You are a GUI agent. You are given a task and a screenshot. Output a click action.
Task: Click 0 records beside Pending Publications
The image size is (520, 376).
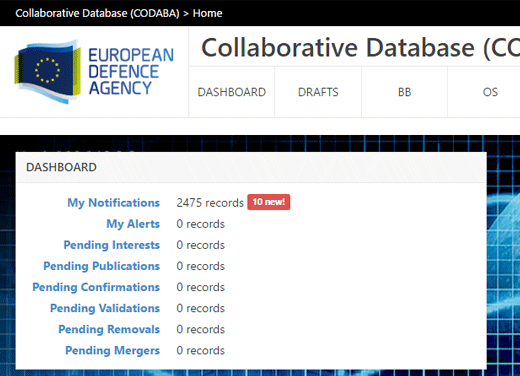coord(201,266)
